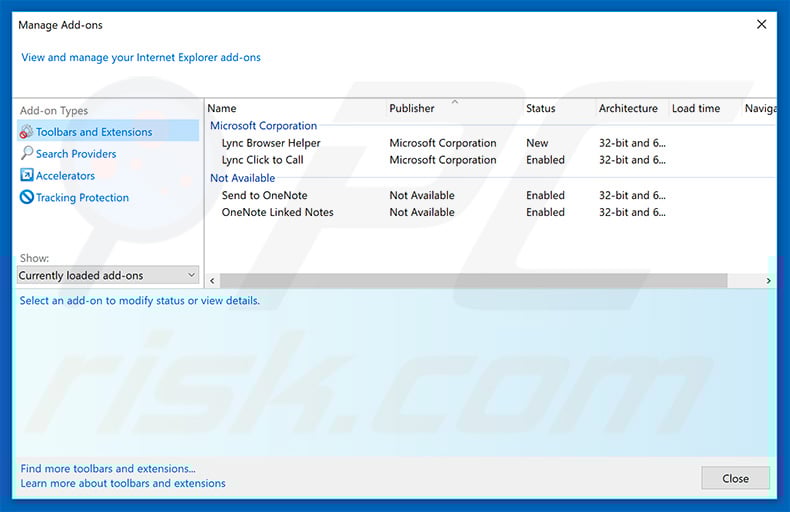790x512 pixels.
Task: Click Enabled status of OneNote Linked Notes
Action: 545,212
